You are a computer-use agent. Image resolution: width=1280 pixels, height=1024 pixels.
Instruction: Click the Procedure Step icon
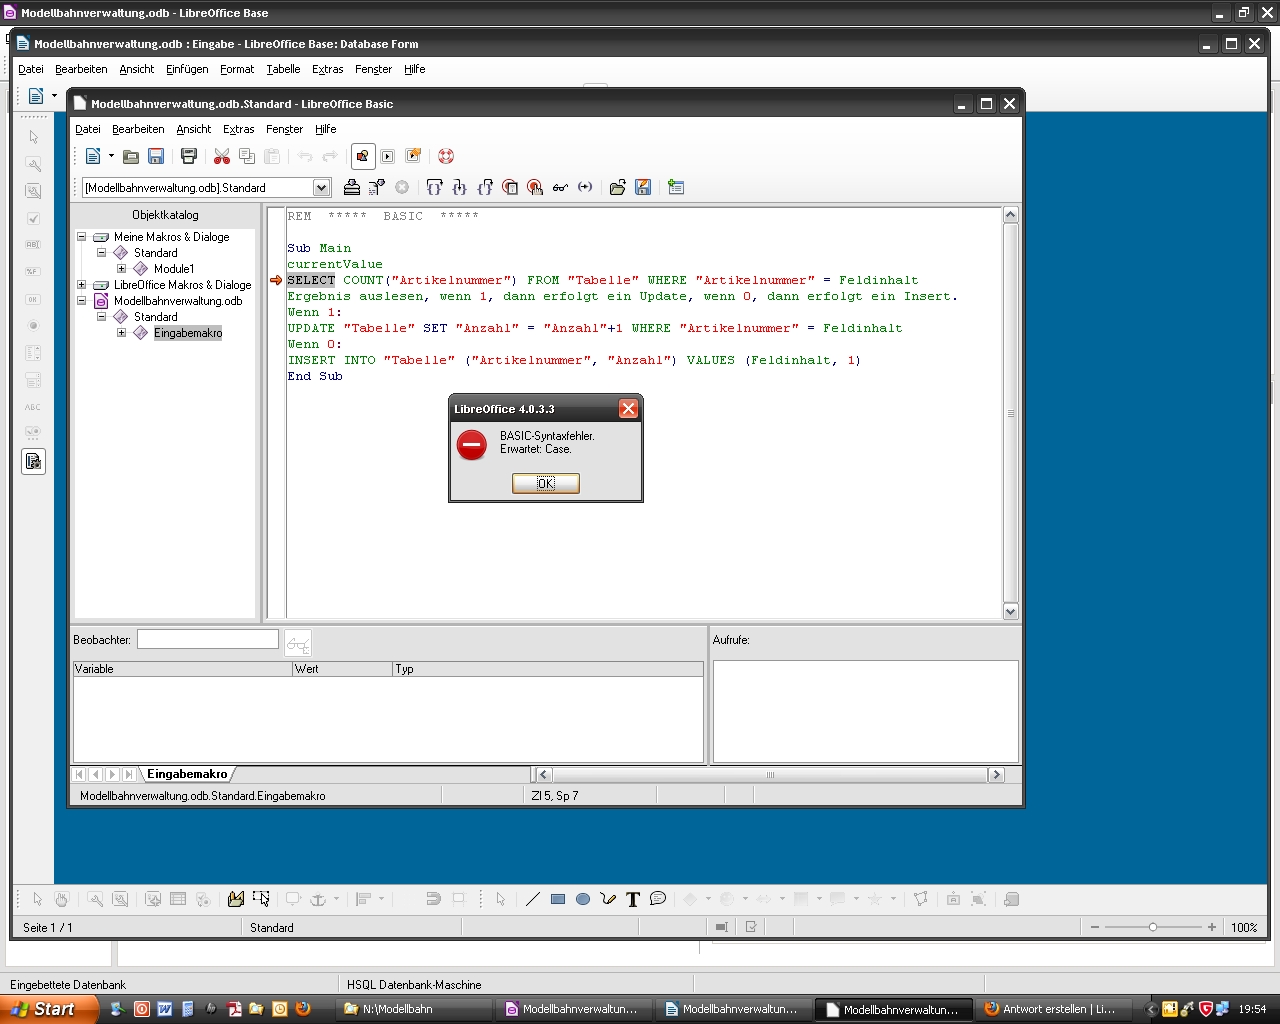(x=434, y=187)
